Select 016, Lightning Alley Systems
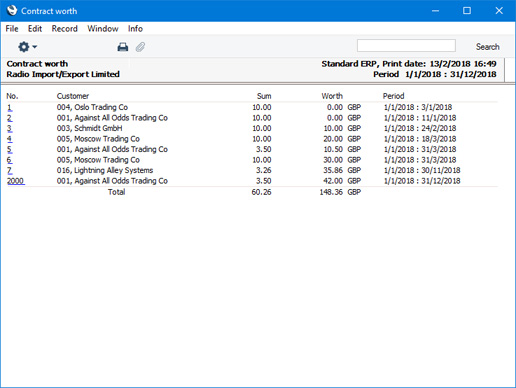The width and height of the screenshot is (516, 388). pos(105,170)
